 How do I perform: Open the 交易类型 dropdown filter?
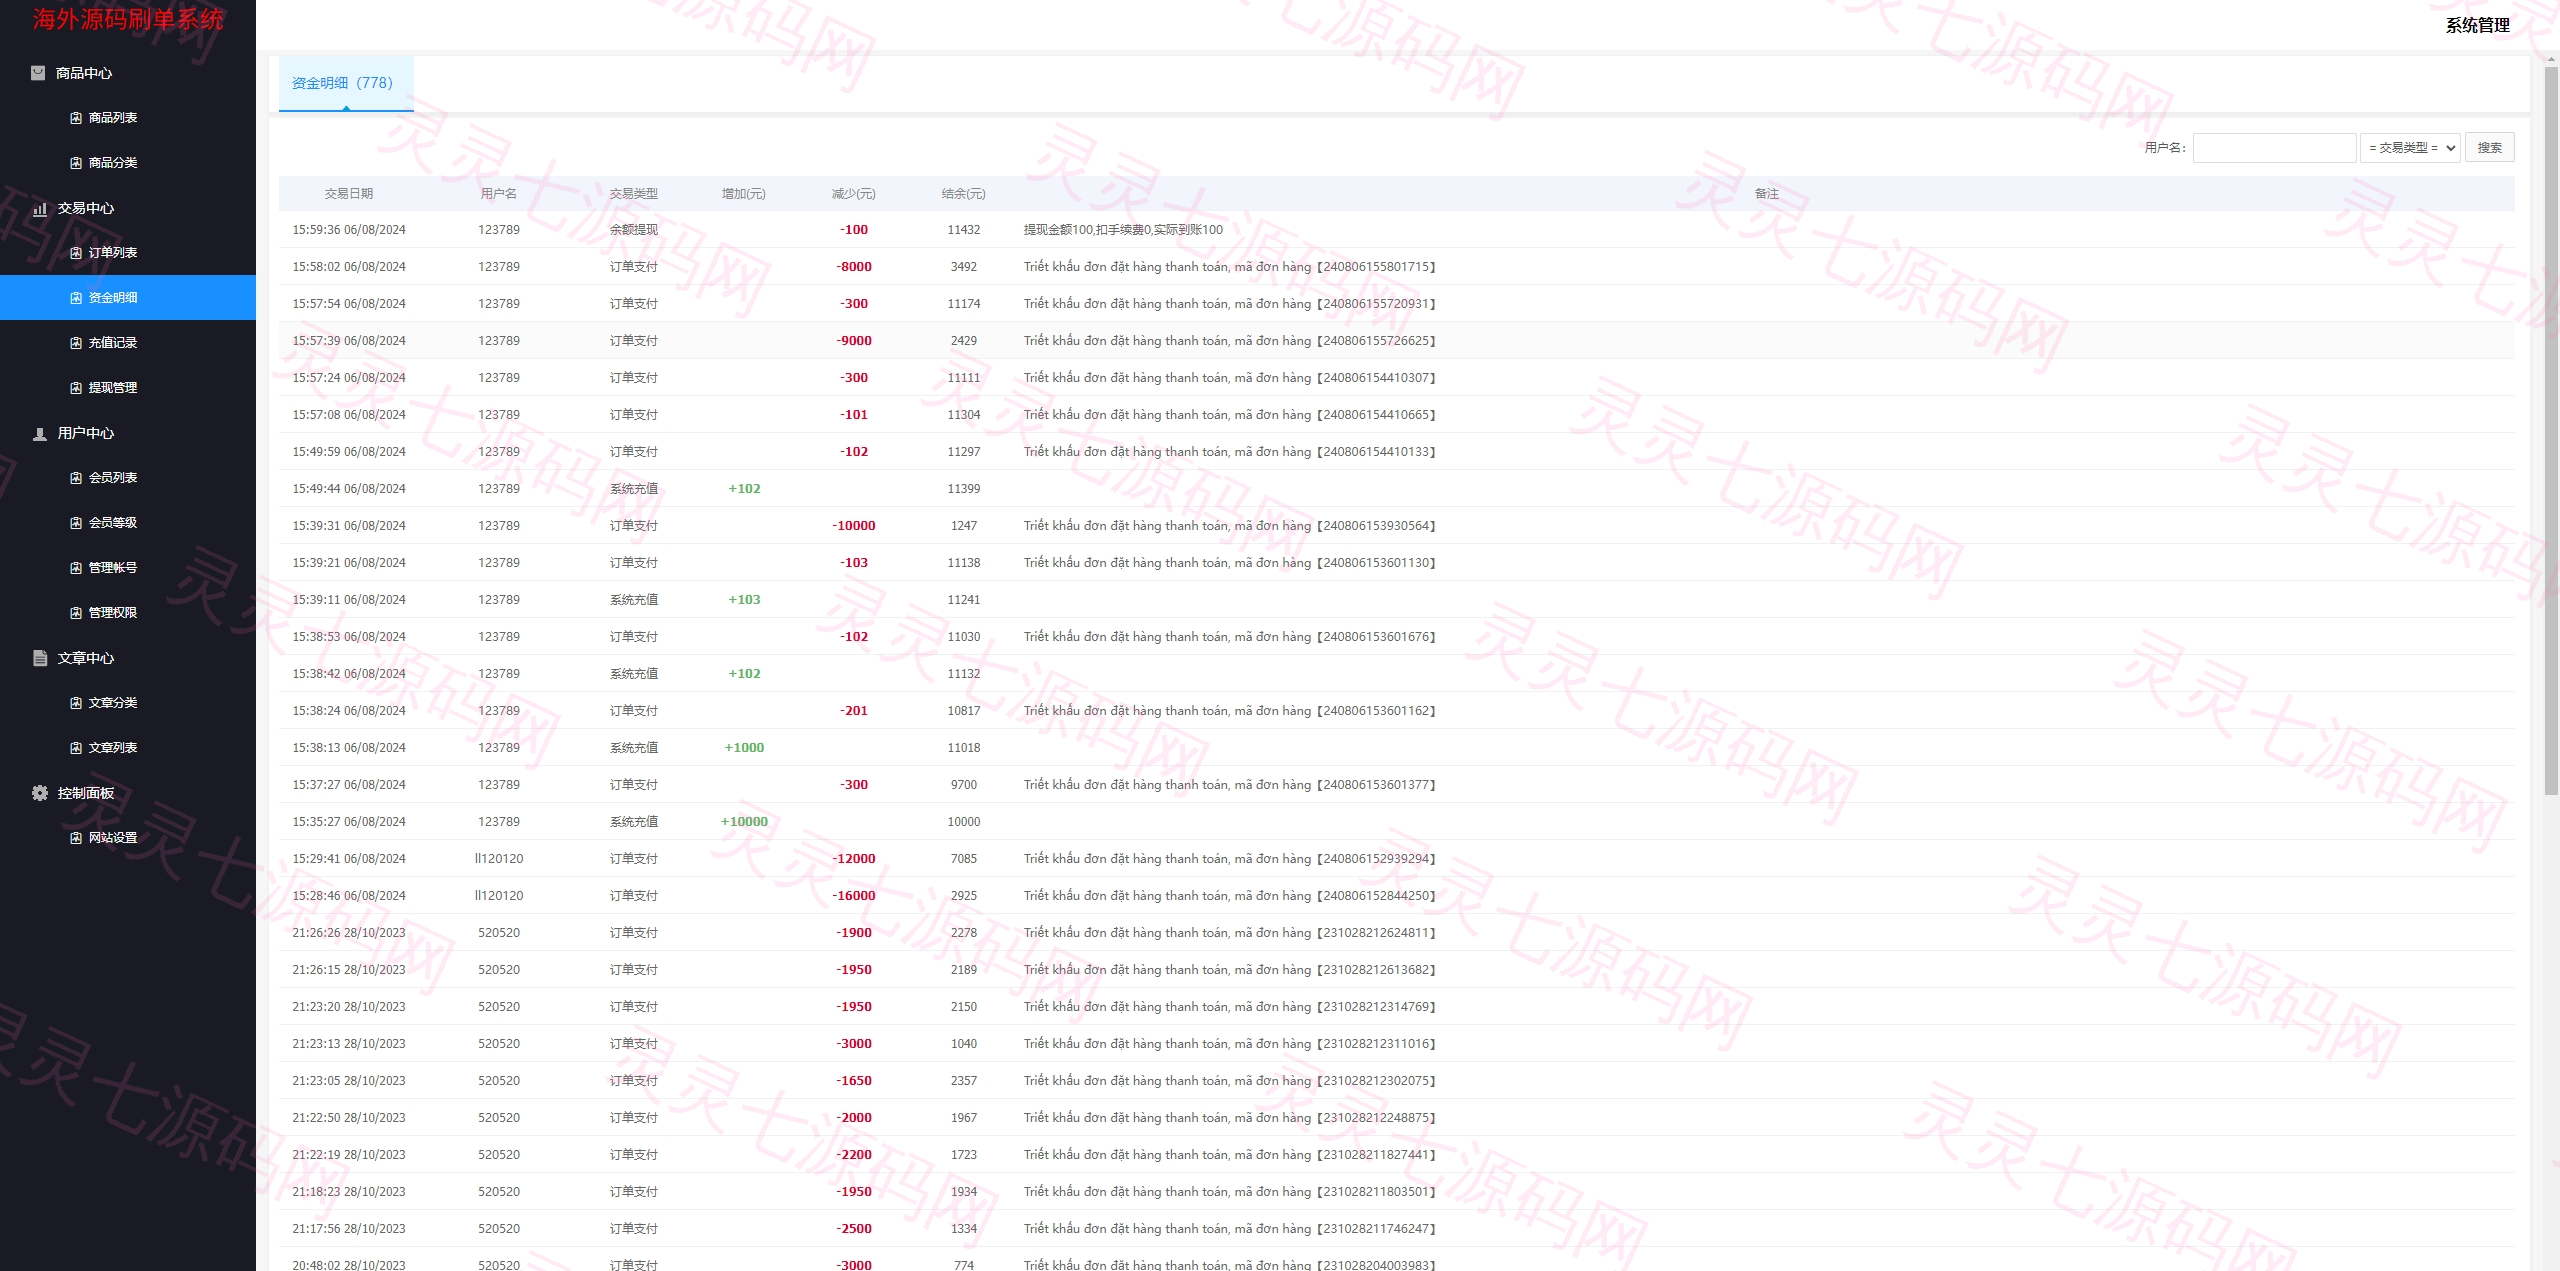click(x=2410, y=148)
